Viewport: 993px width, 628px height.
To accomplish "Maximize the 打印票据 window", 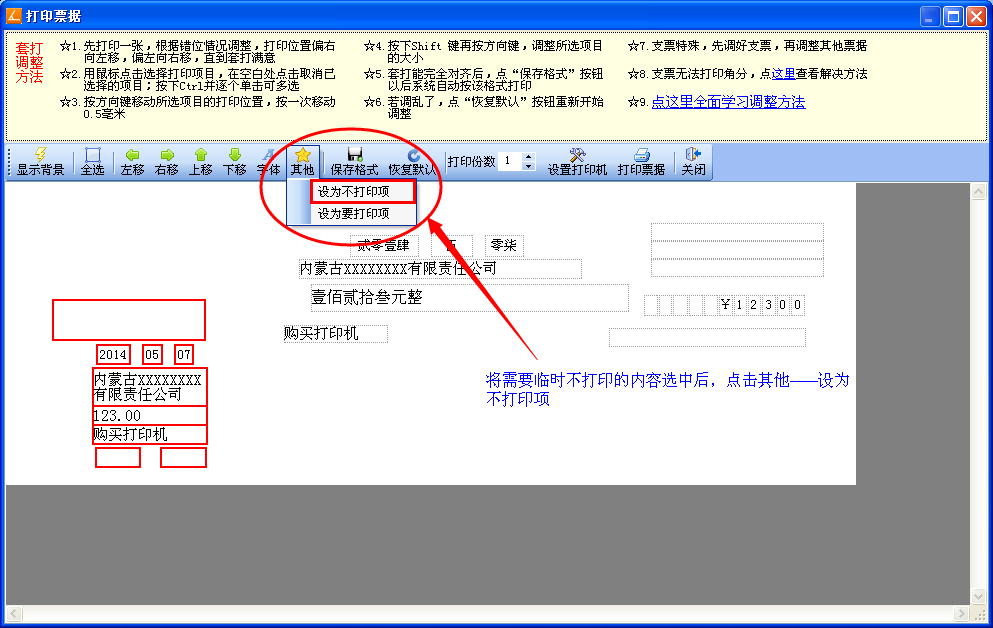I will (x=953, y=17).
